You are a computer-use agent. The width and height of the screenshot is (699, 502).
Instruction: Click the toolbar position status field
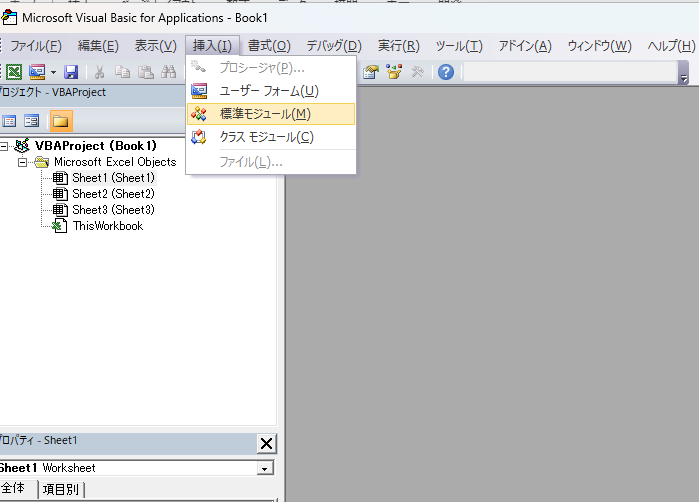click(570, 72)
